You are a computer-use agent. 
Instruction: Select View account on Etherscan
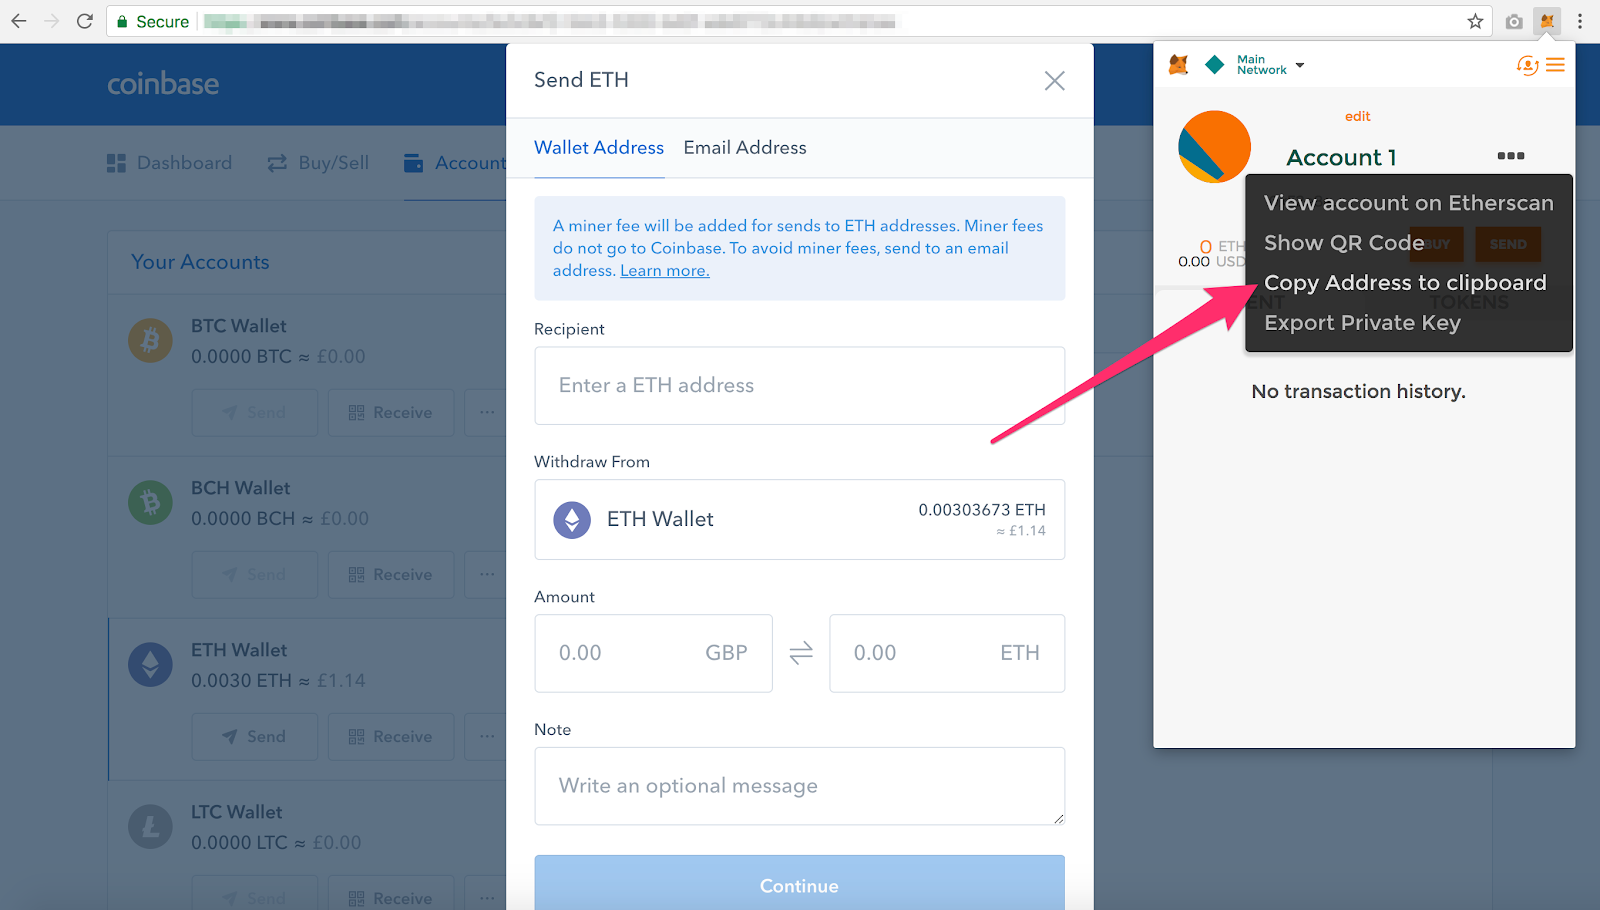[1409, 203]
